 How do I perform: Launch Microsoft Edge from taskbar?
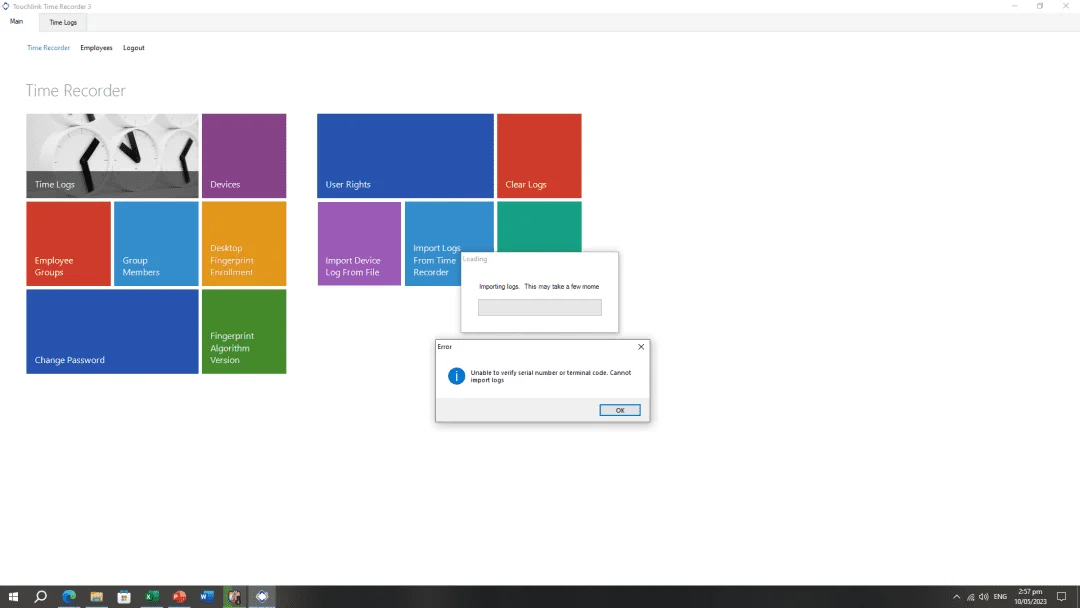click(x=69, y=596)
